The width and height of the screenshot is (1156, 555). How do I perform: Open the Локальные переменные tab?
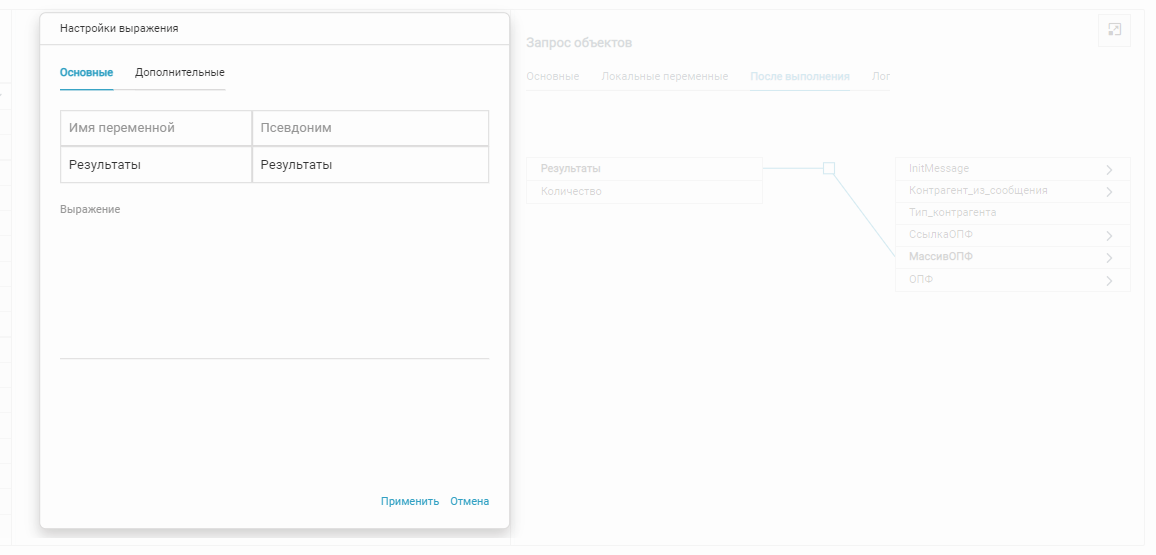(664, 77)
